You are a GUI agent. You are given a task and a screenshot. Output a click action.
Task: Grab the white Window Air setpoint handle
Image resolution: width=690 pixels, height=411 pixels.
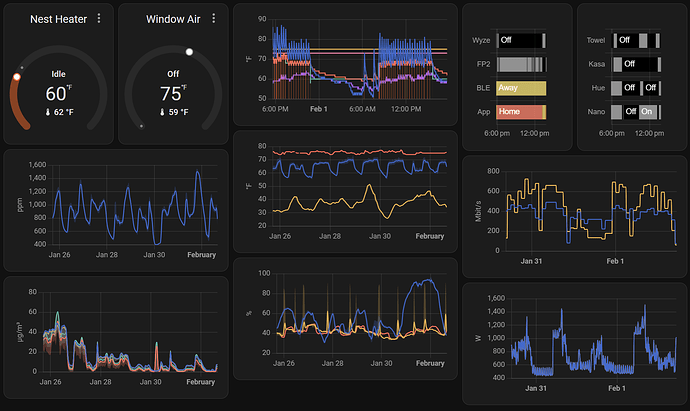189,52
